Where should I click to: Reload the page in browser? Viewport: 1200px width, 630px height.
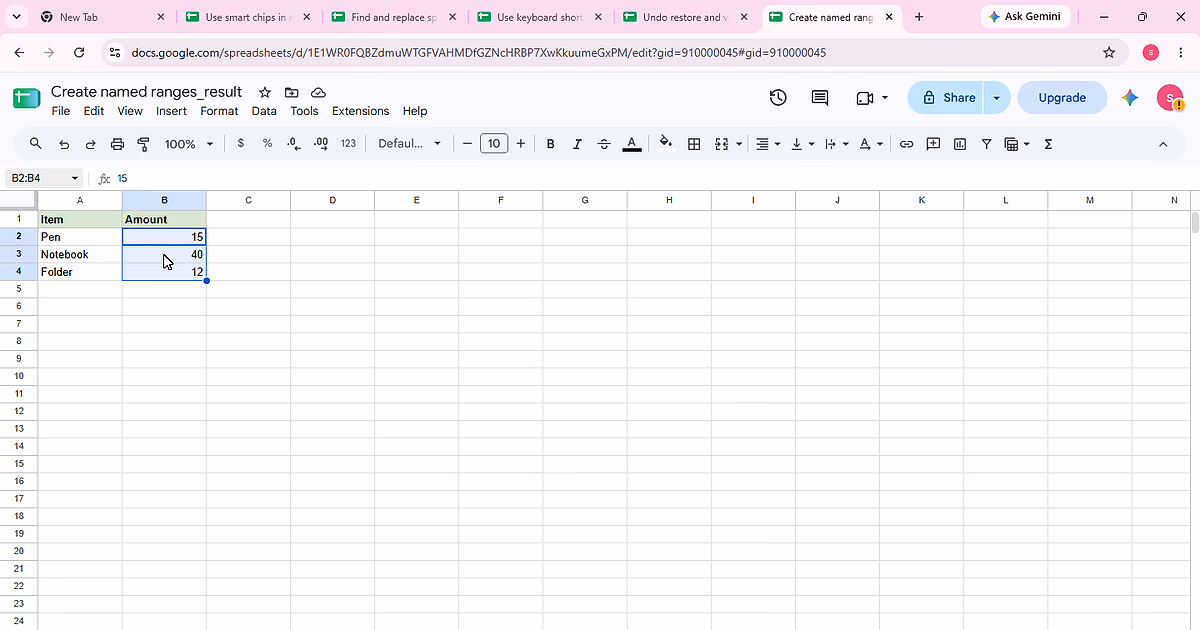point(78,52)
